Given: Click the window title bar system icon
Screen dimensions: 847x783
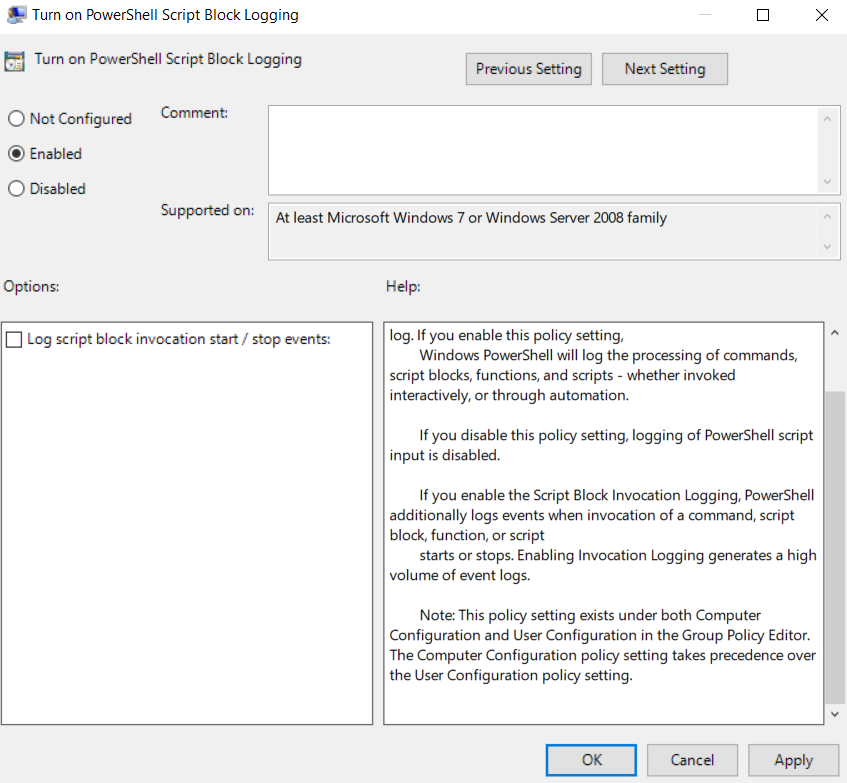Looking at the screenshot, I should coord(16,15).
